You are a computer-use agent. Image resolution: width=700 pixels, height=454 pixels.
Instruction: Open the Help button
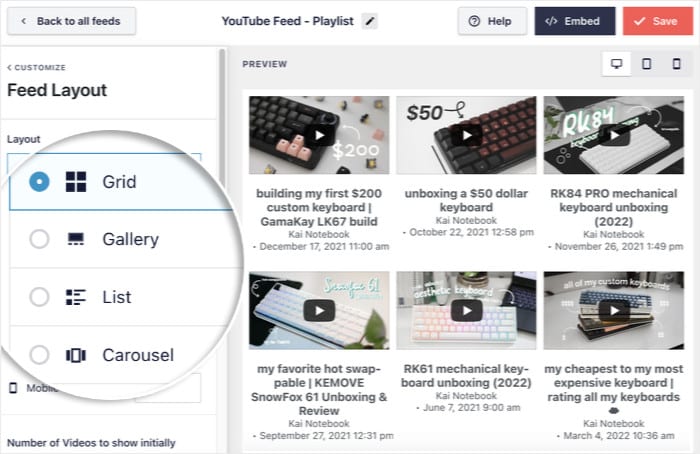tap(492, 21)
